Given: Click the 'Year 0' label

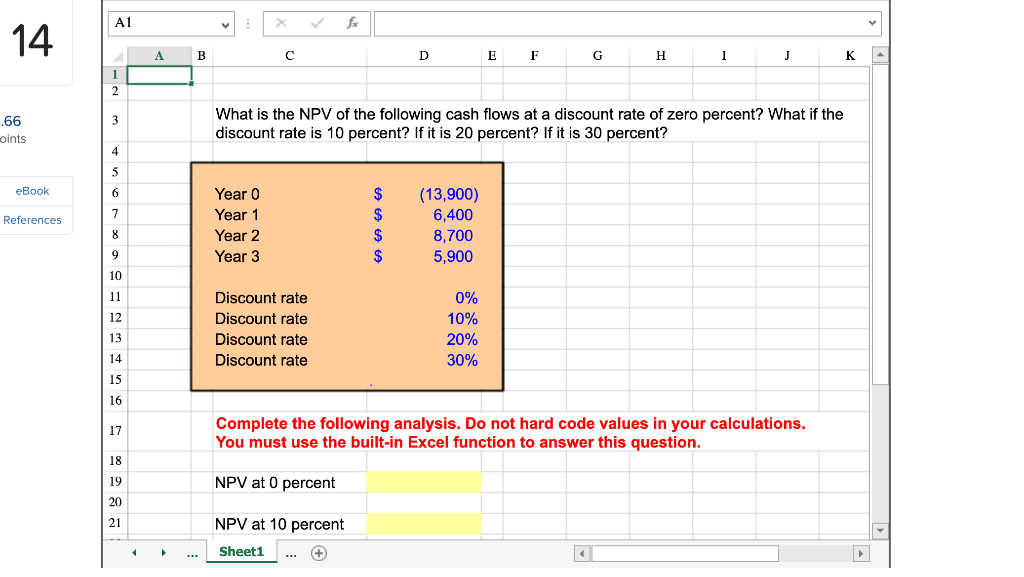Looking at the screenshot, I should point(237,195).
